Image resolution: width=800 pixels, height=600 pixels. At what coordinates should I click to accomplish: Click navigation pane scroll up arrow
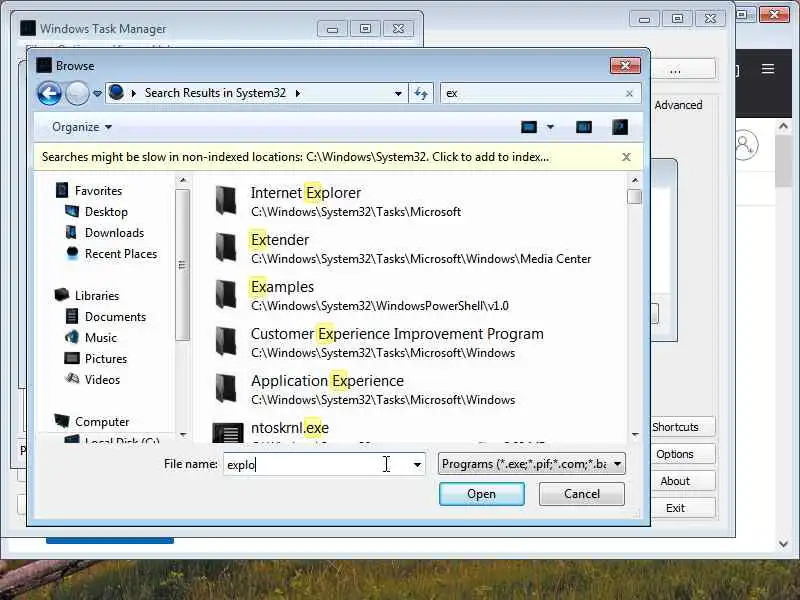pyautogui.click(x=183, y=180)
